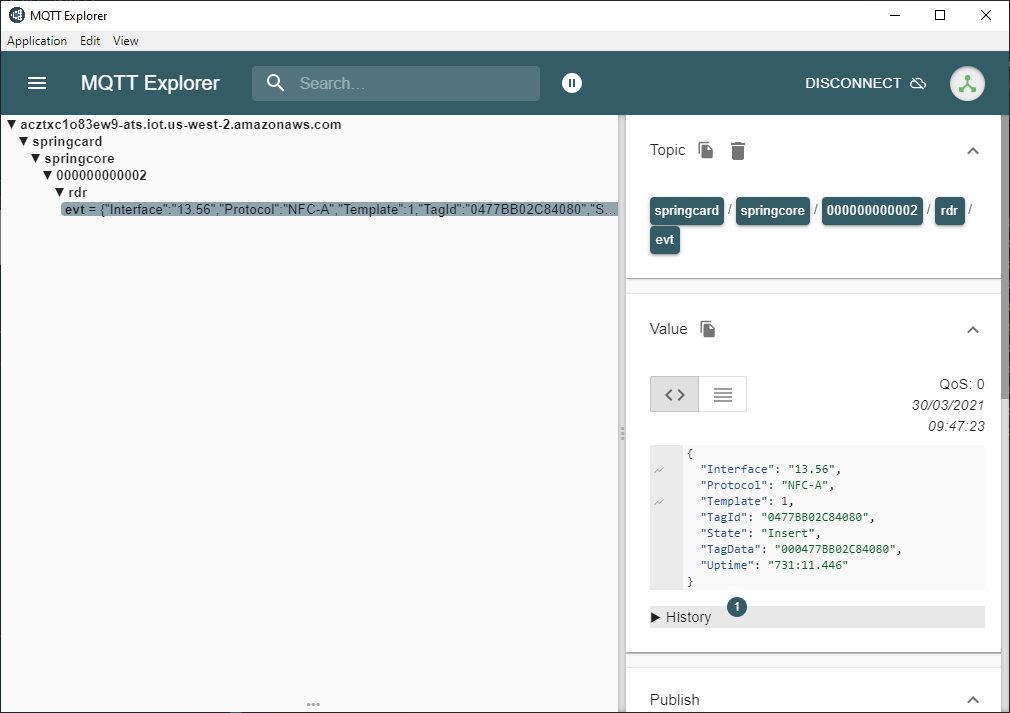Switch value view to JSON formatted mode
This screenshot has width=1010, height=713.
coord(674,394)
